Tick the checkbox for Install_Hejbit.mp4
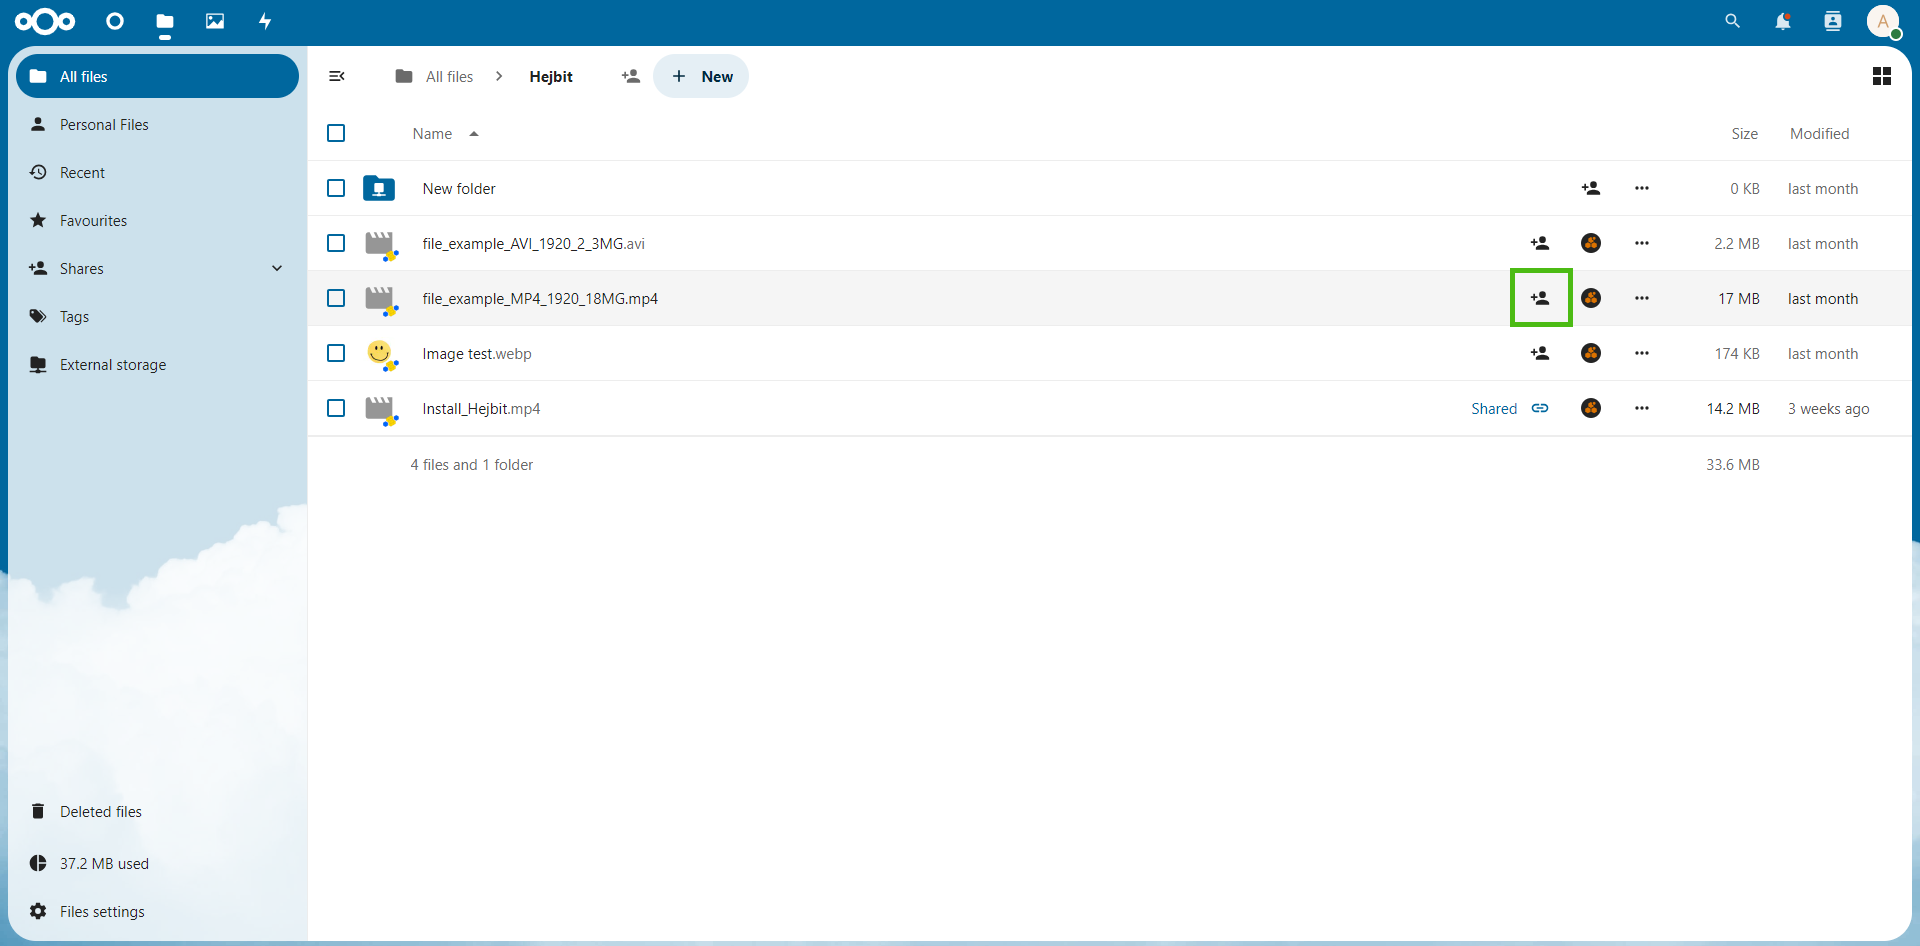The image size is (1920, 946). pyautogui.click(x=336, y=408)
